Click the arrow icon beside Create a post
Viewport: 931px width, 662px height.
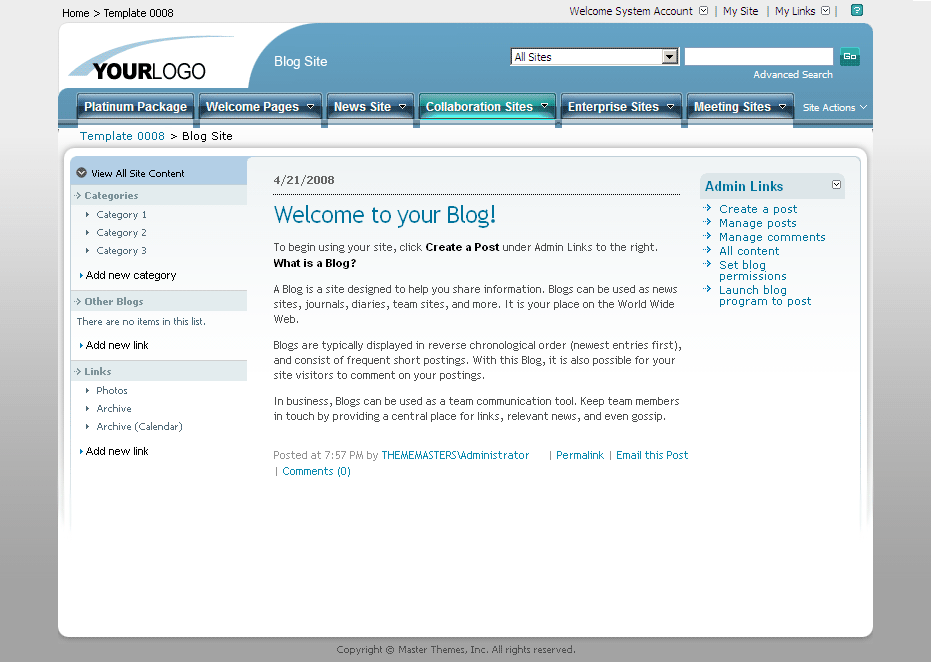click(x=707, y=209)
